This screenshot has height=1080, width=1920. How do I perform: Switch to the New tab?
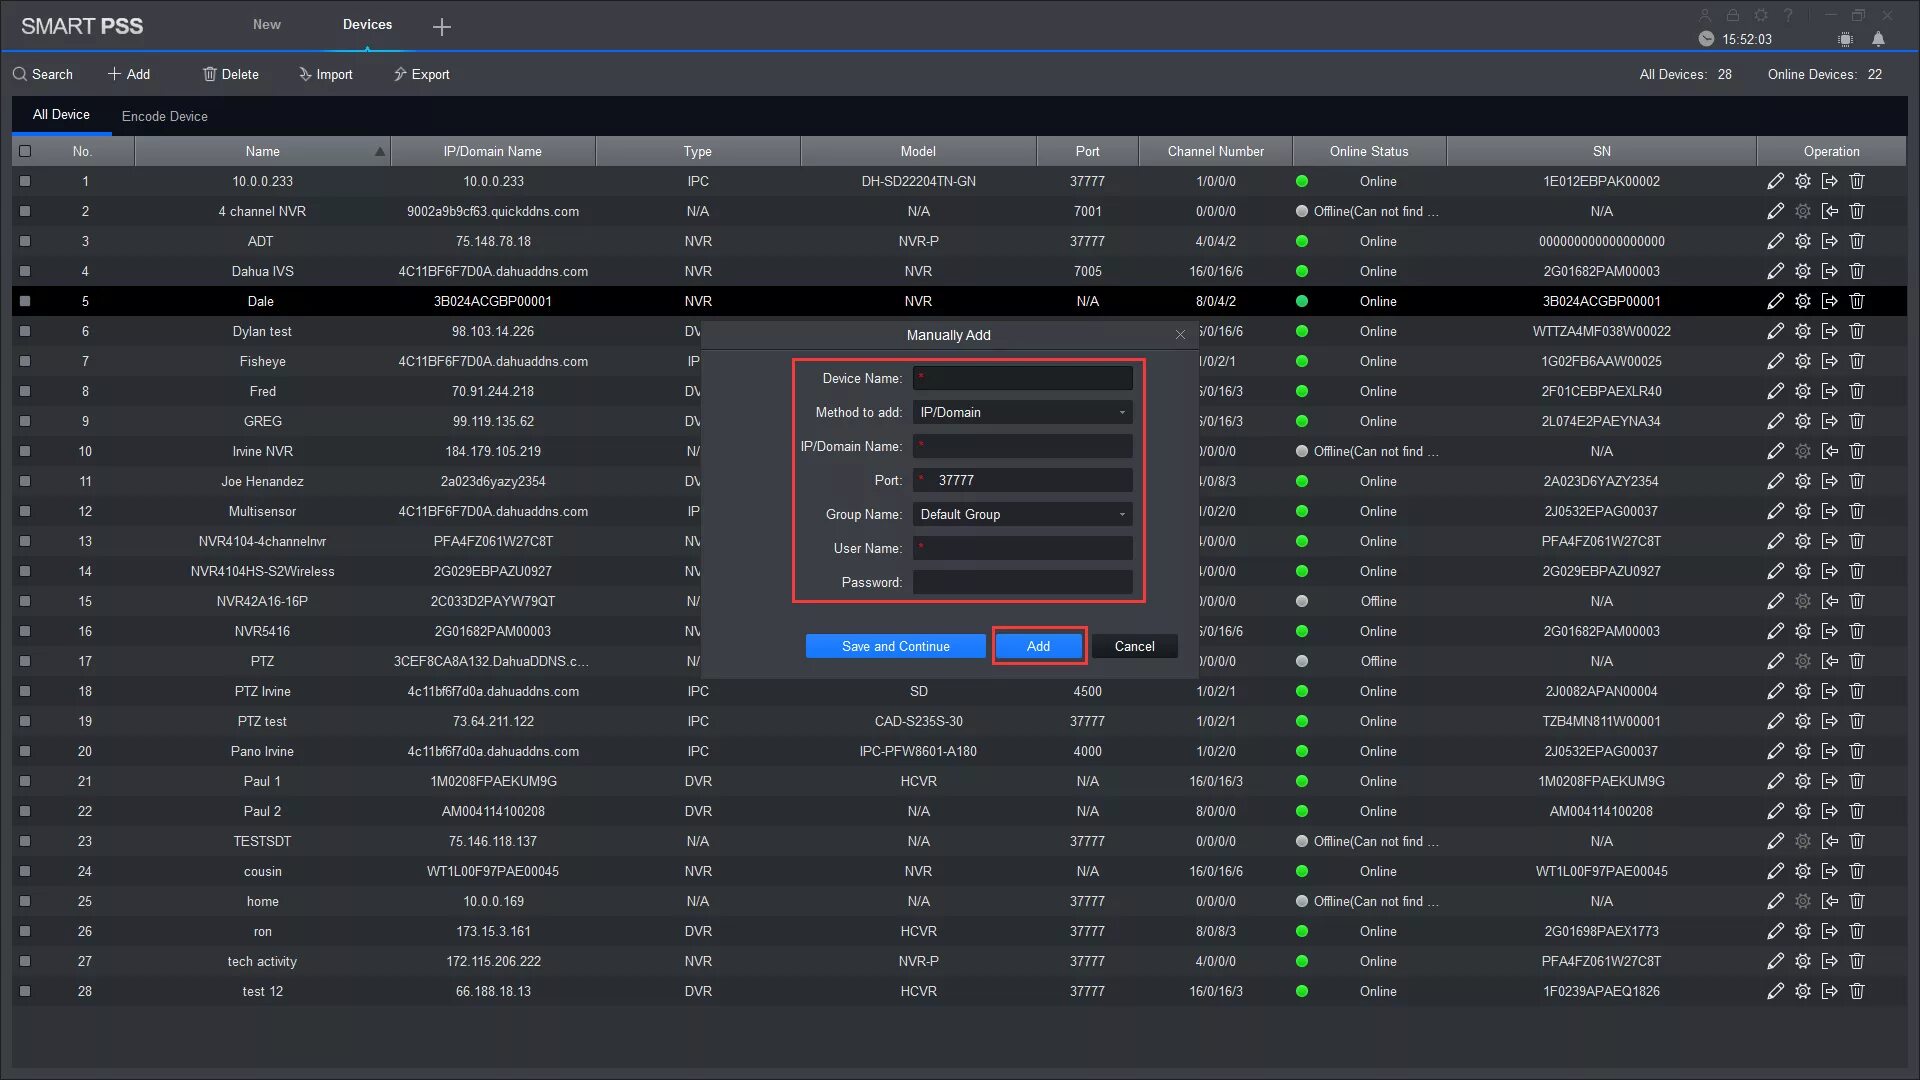click(x=266, y=24)
